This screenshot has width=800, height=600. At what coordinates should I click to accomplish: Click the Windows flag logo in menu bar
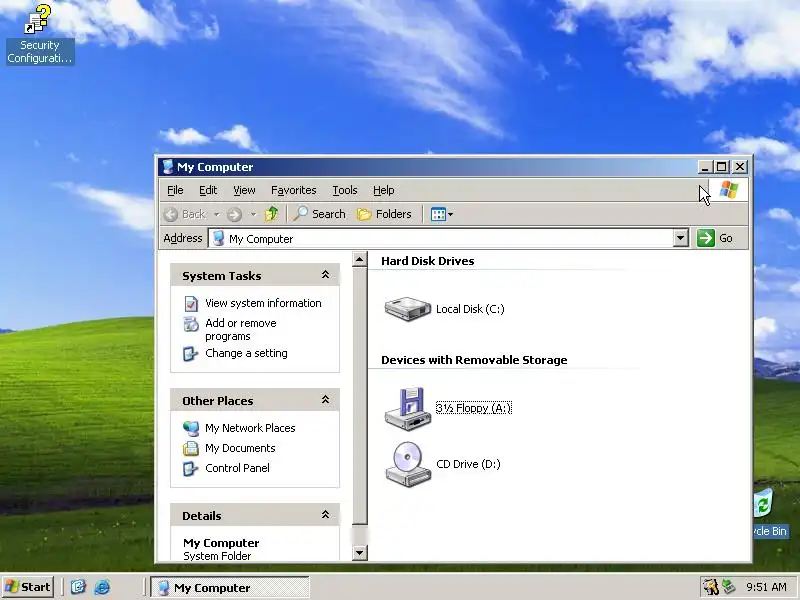pos(729,190)
